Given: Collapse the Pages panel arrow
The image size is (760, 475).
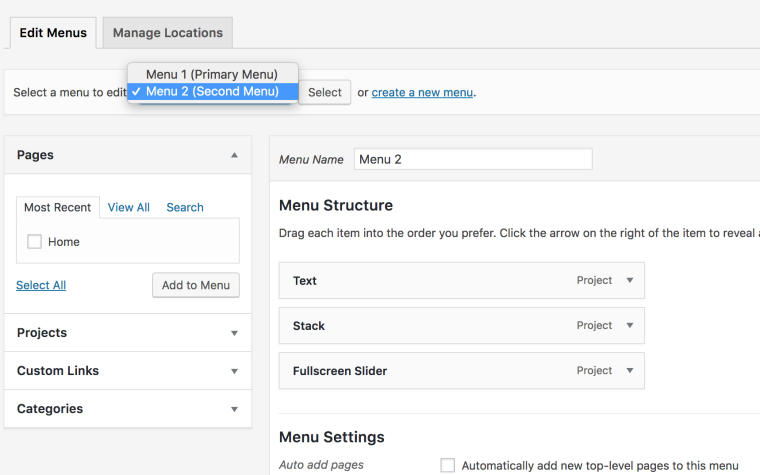Looking at the screenshot, I should coord(234,155).
